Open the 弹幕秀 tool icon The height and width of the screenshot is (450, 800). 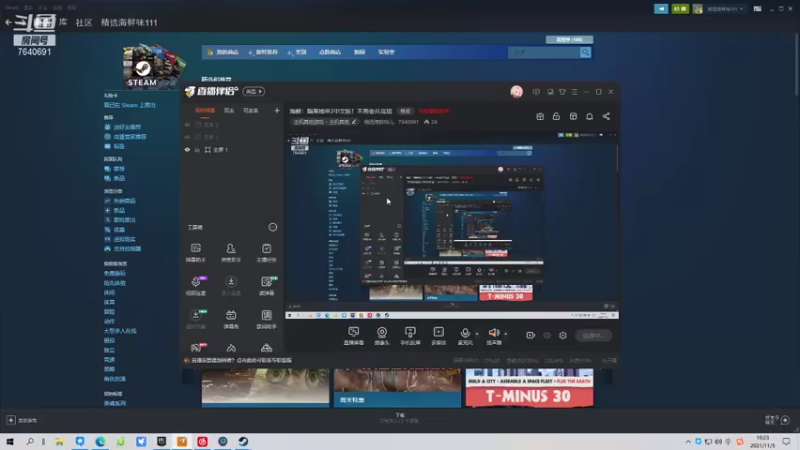tap(231, 319)
